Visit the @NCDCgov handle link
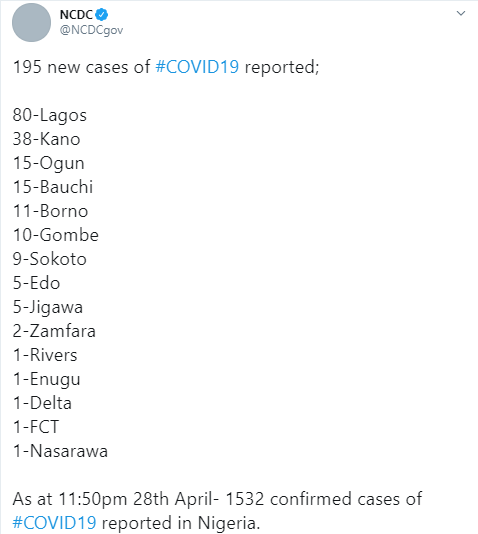478x534 pixels. point(91,30)
